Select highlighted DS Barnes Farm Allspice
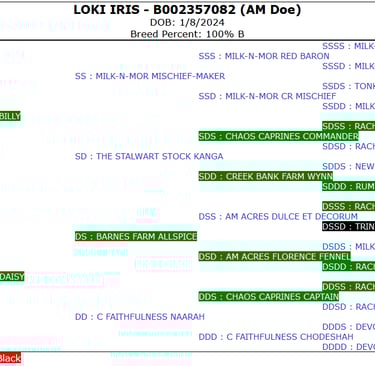 pos(136,236)
